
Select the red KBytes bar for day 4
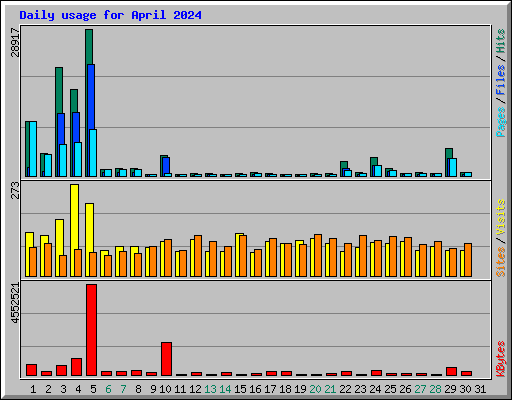(76, 367)
